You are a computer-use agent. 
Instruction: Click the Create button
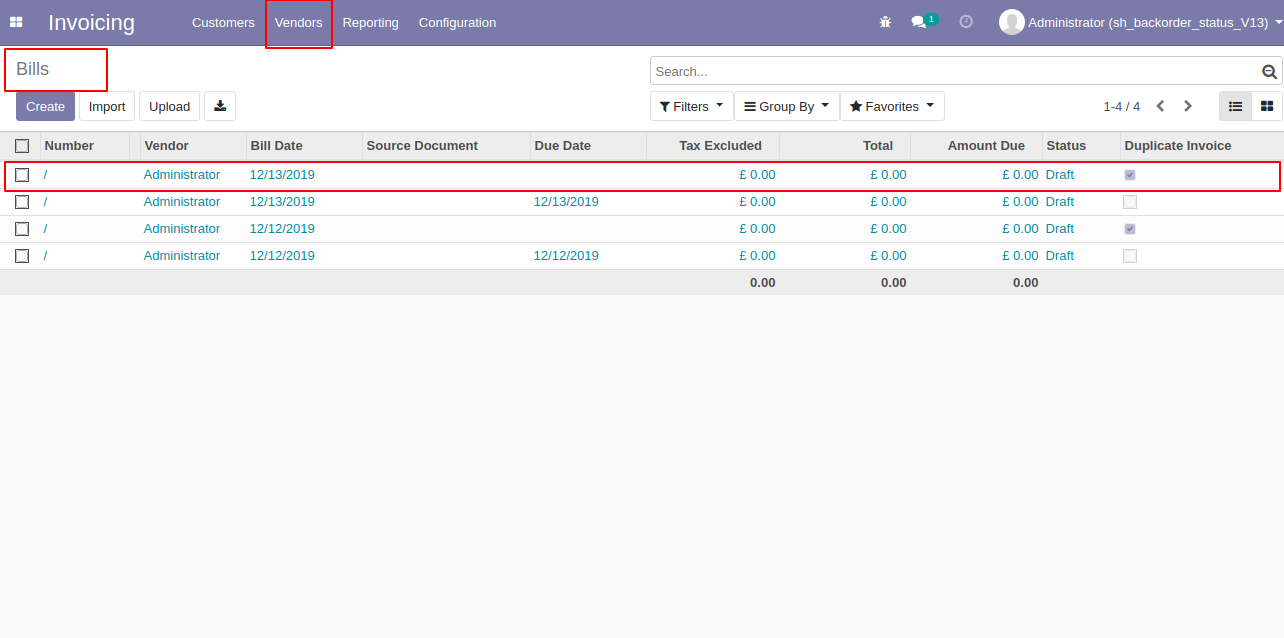point(45,106)
